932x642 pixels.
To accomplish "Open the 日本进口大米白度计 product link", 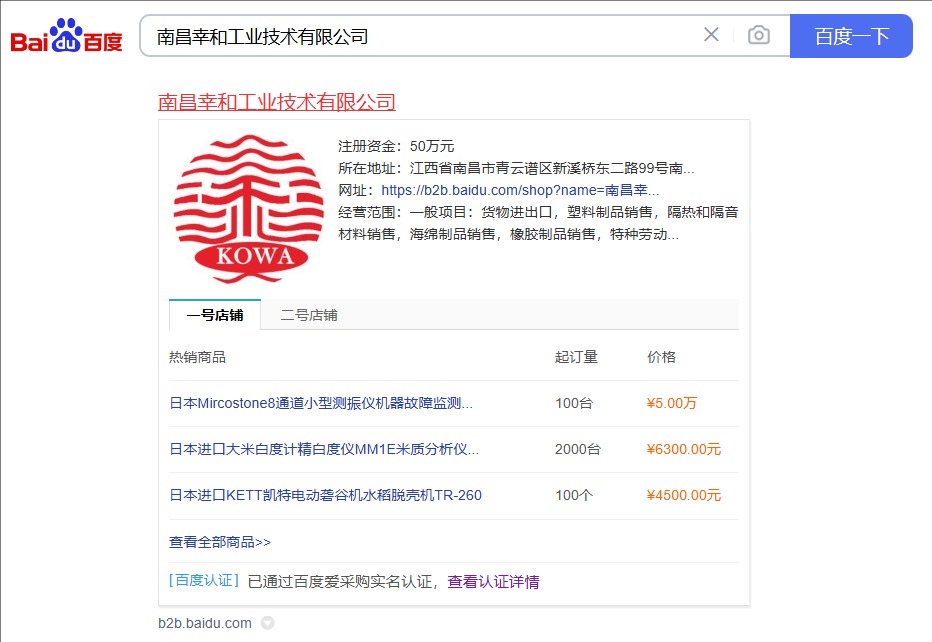I will 324,450.
